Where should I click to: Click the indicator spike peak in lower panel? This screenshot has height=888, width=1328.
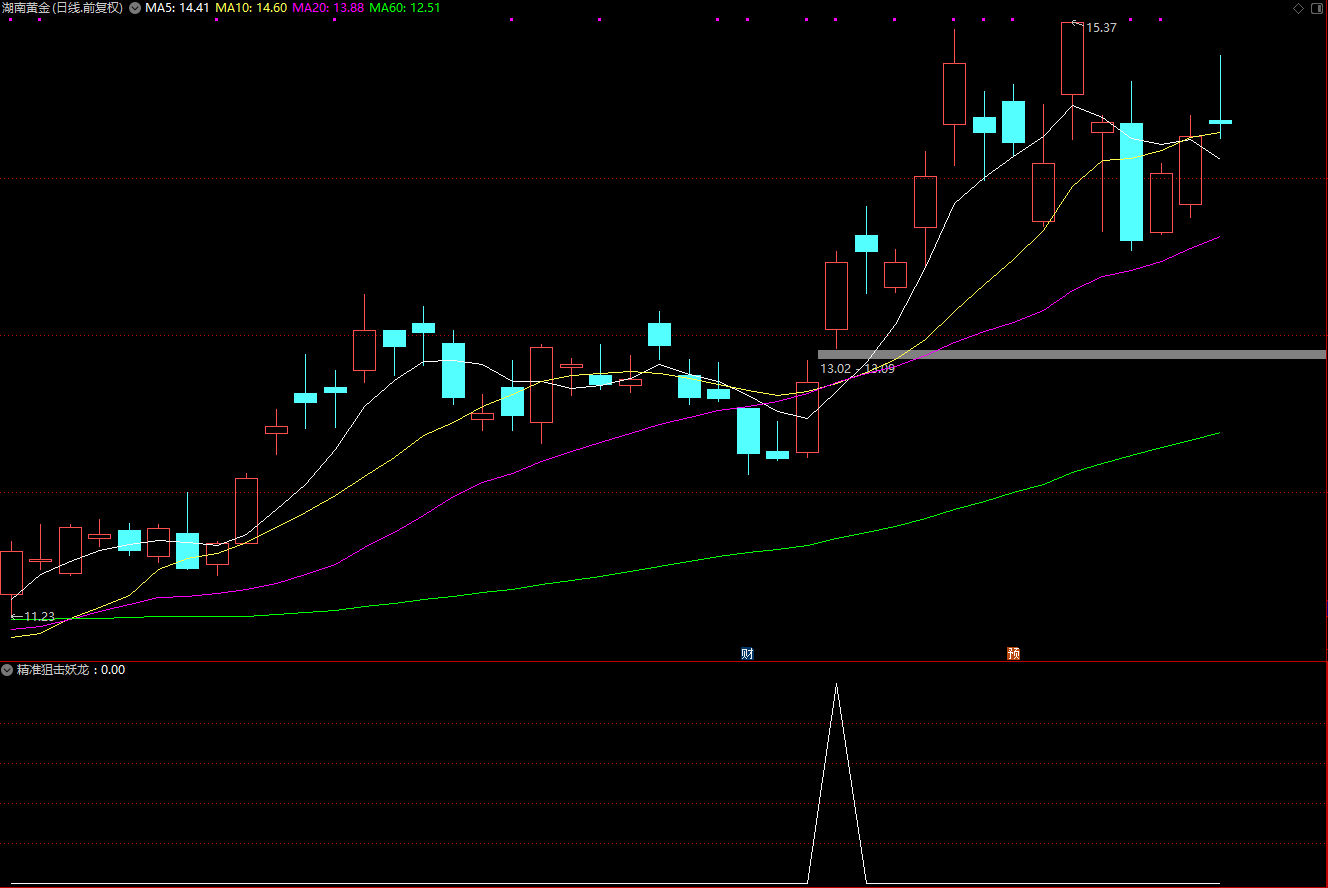click(x=836, y=684)
